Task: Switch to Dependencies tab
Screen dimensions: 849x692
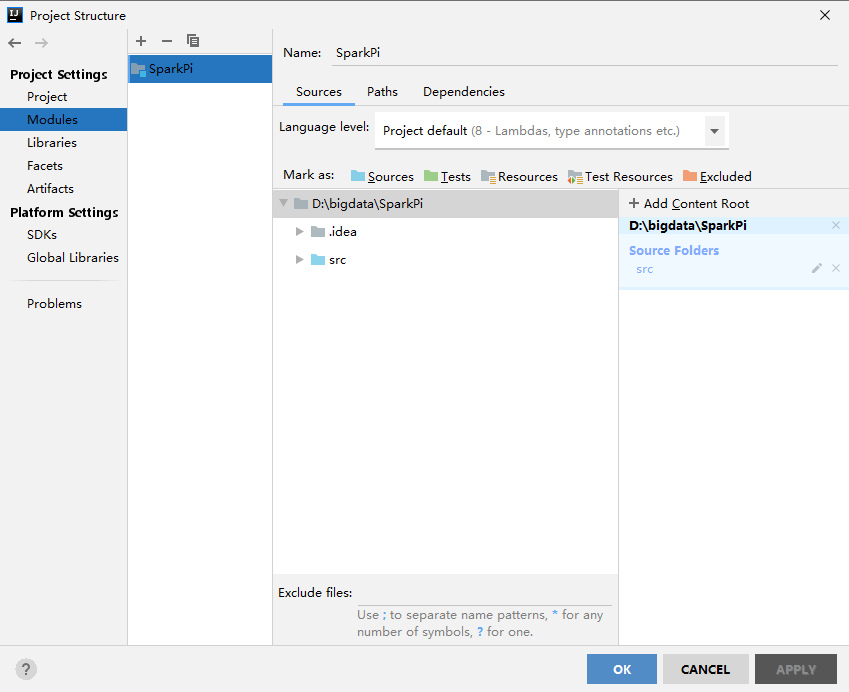Action: click(463, 92)
